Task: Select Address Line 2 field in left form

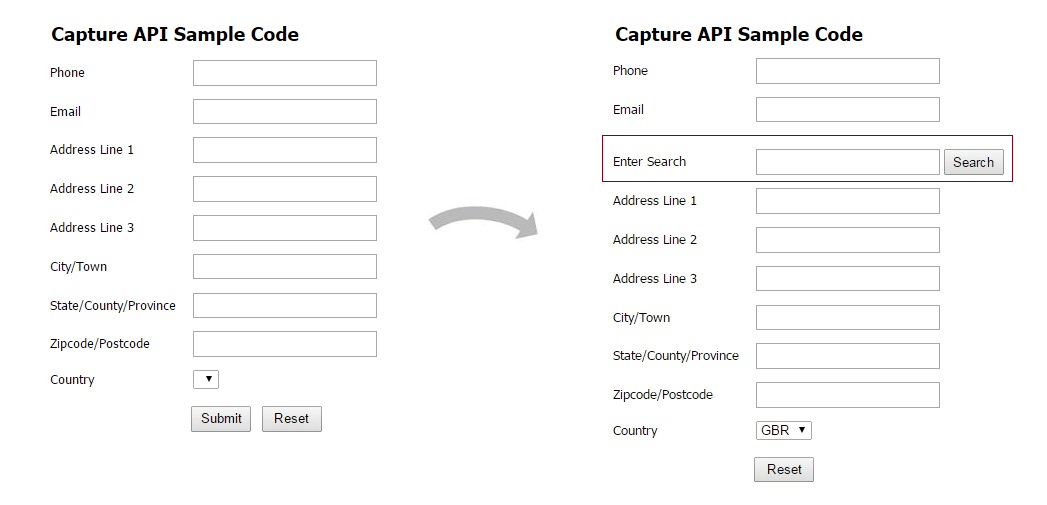Action: tap(284, 189)
